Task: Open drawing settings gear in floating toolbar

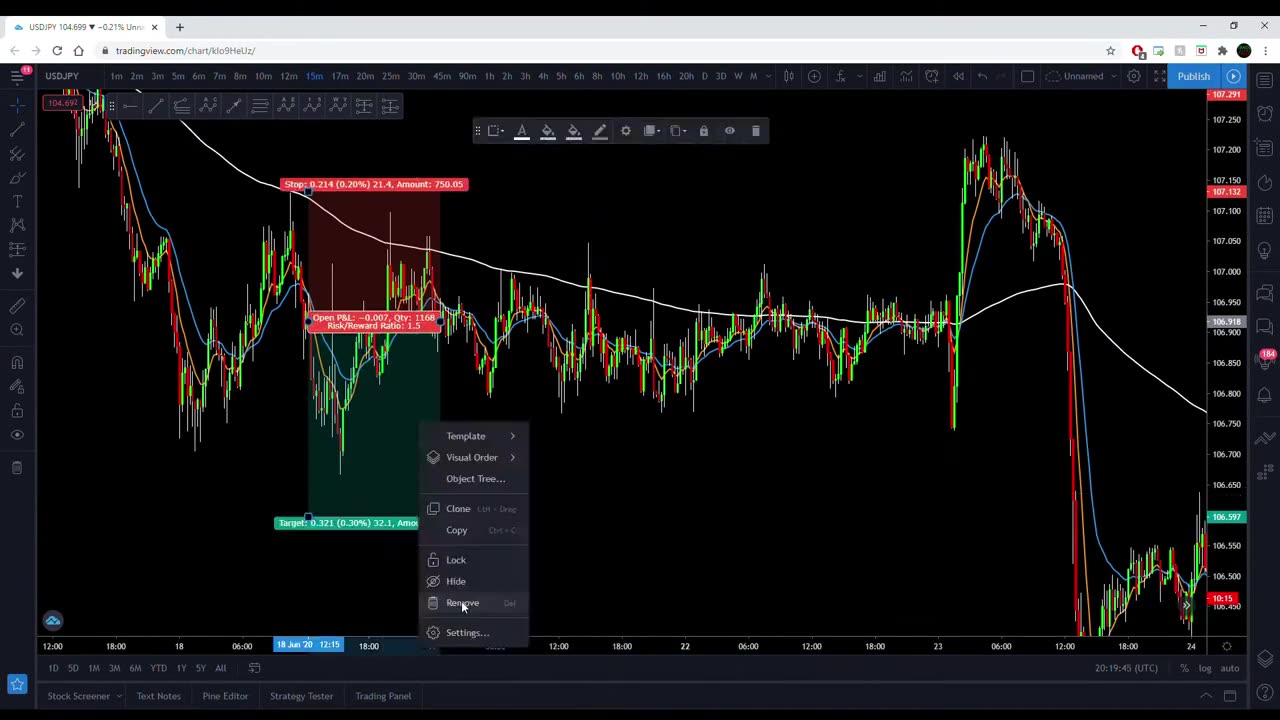Action: (626, 131)
